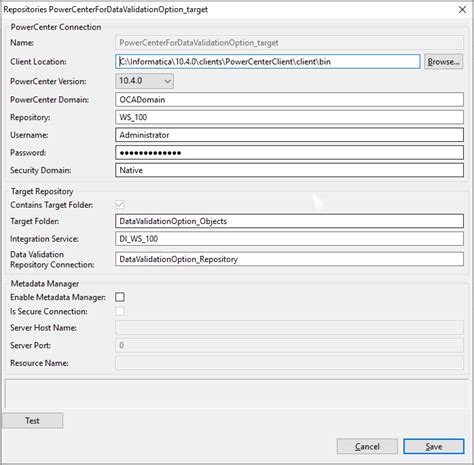Click the 'PowerCenter Version:' label
Screen dimensions: 474x465
click(48, 81)
